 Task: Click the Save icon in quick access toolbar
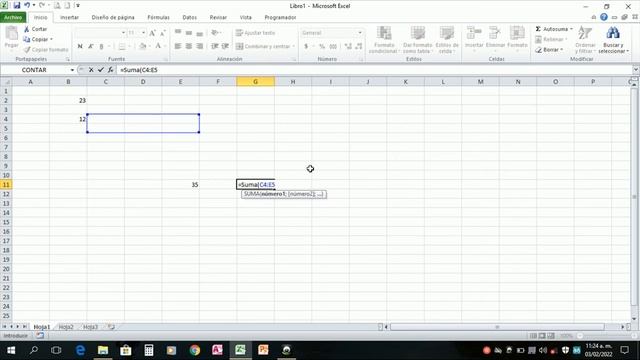[x=17, y=6]
